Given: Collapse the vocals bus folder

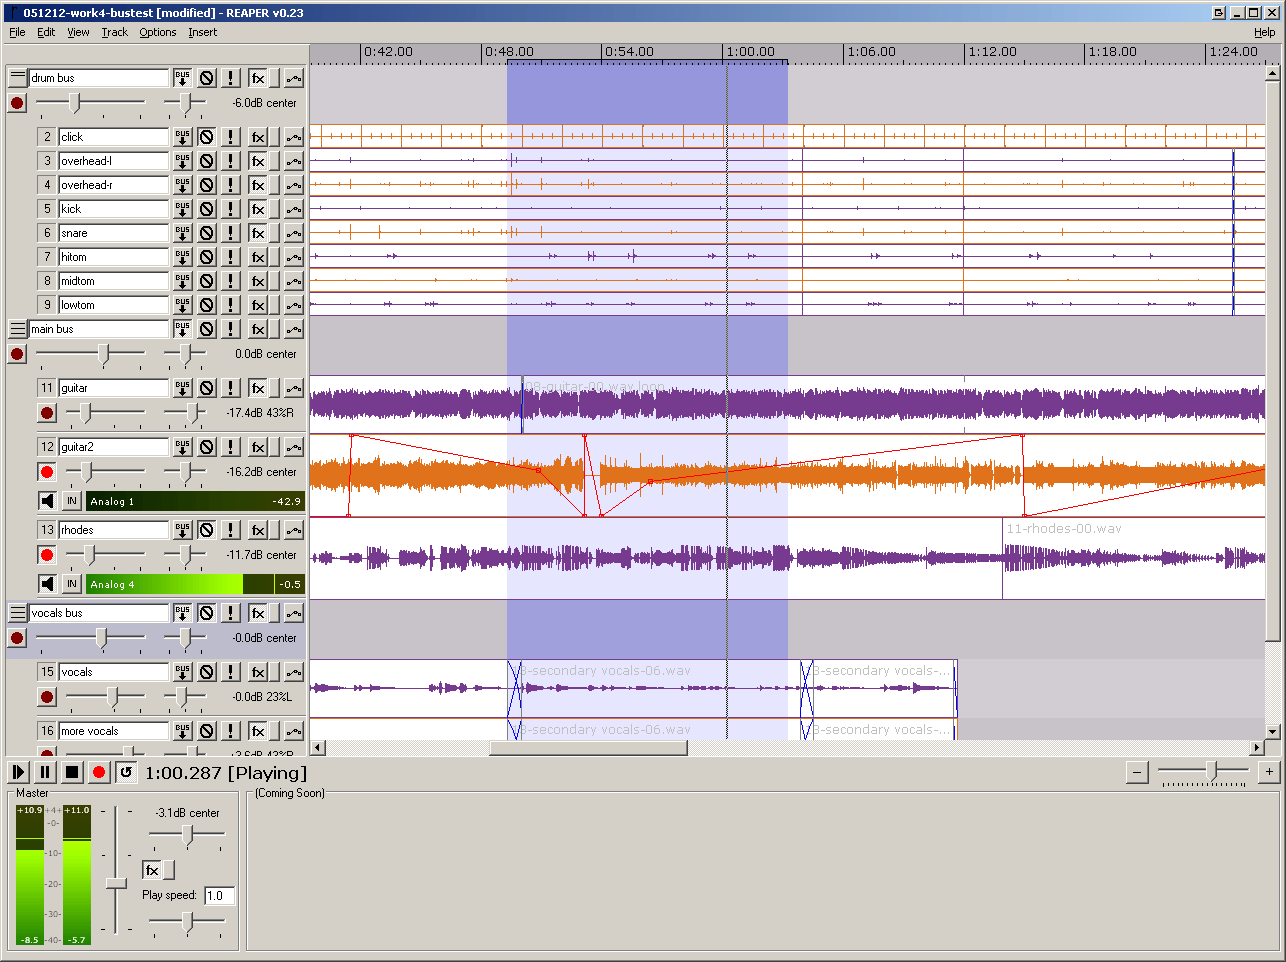Looking at the screenshot, I should (x=17, y=613).
